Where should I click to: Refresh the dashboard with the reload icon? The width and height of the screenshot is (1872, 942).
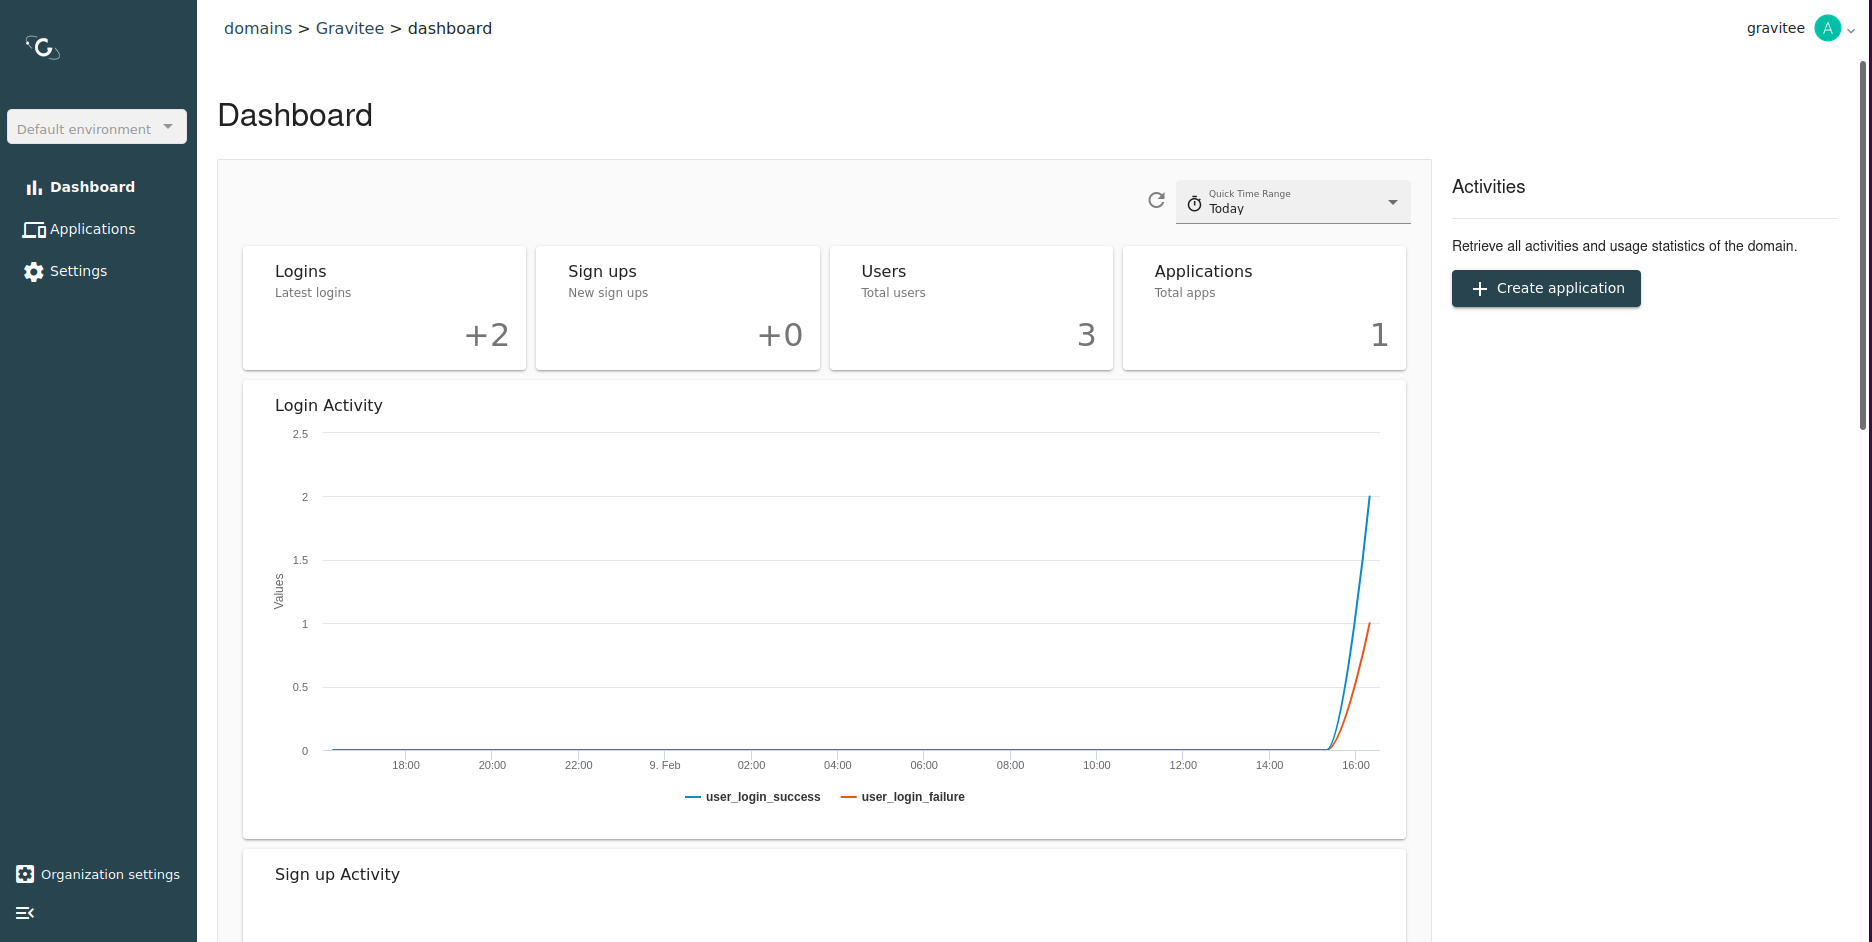[x=1156, y=200]
